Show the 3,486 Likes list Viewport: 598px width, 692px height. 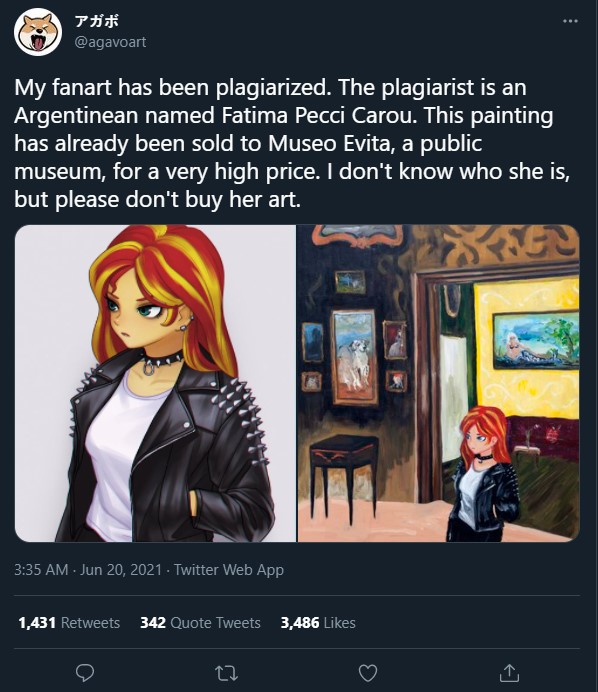point(318,623)
